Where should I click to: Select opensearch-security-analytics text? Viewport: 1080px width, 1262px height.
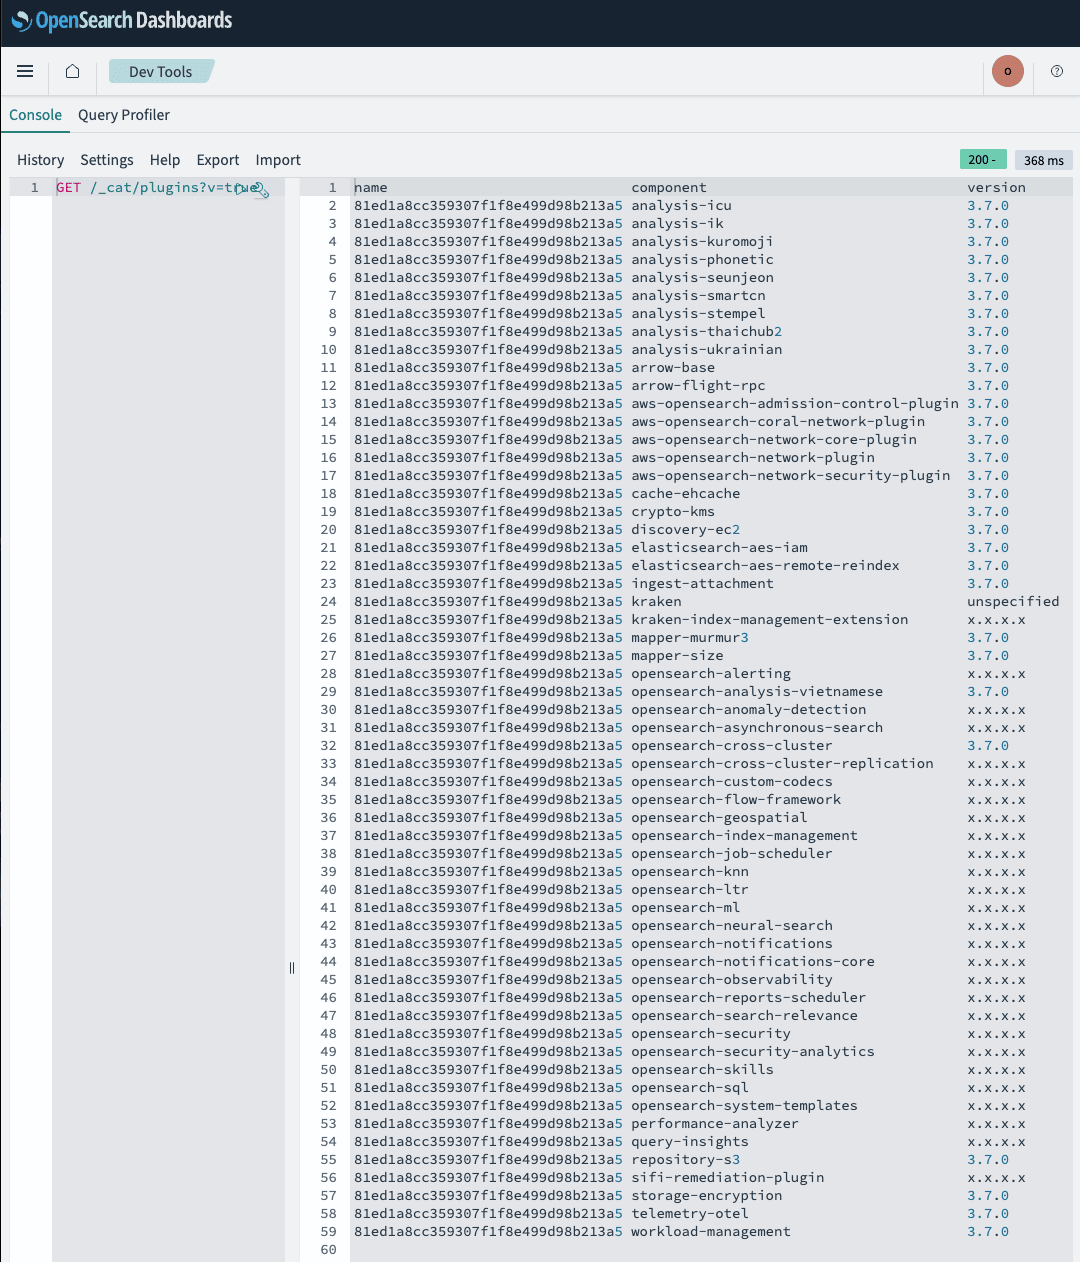(x=753, y=1051)
